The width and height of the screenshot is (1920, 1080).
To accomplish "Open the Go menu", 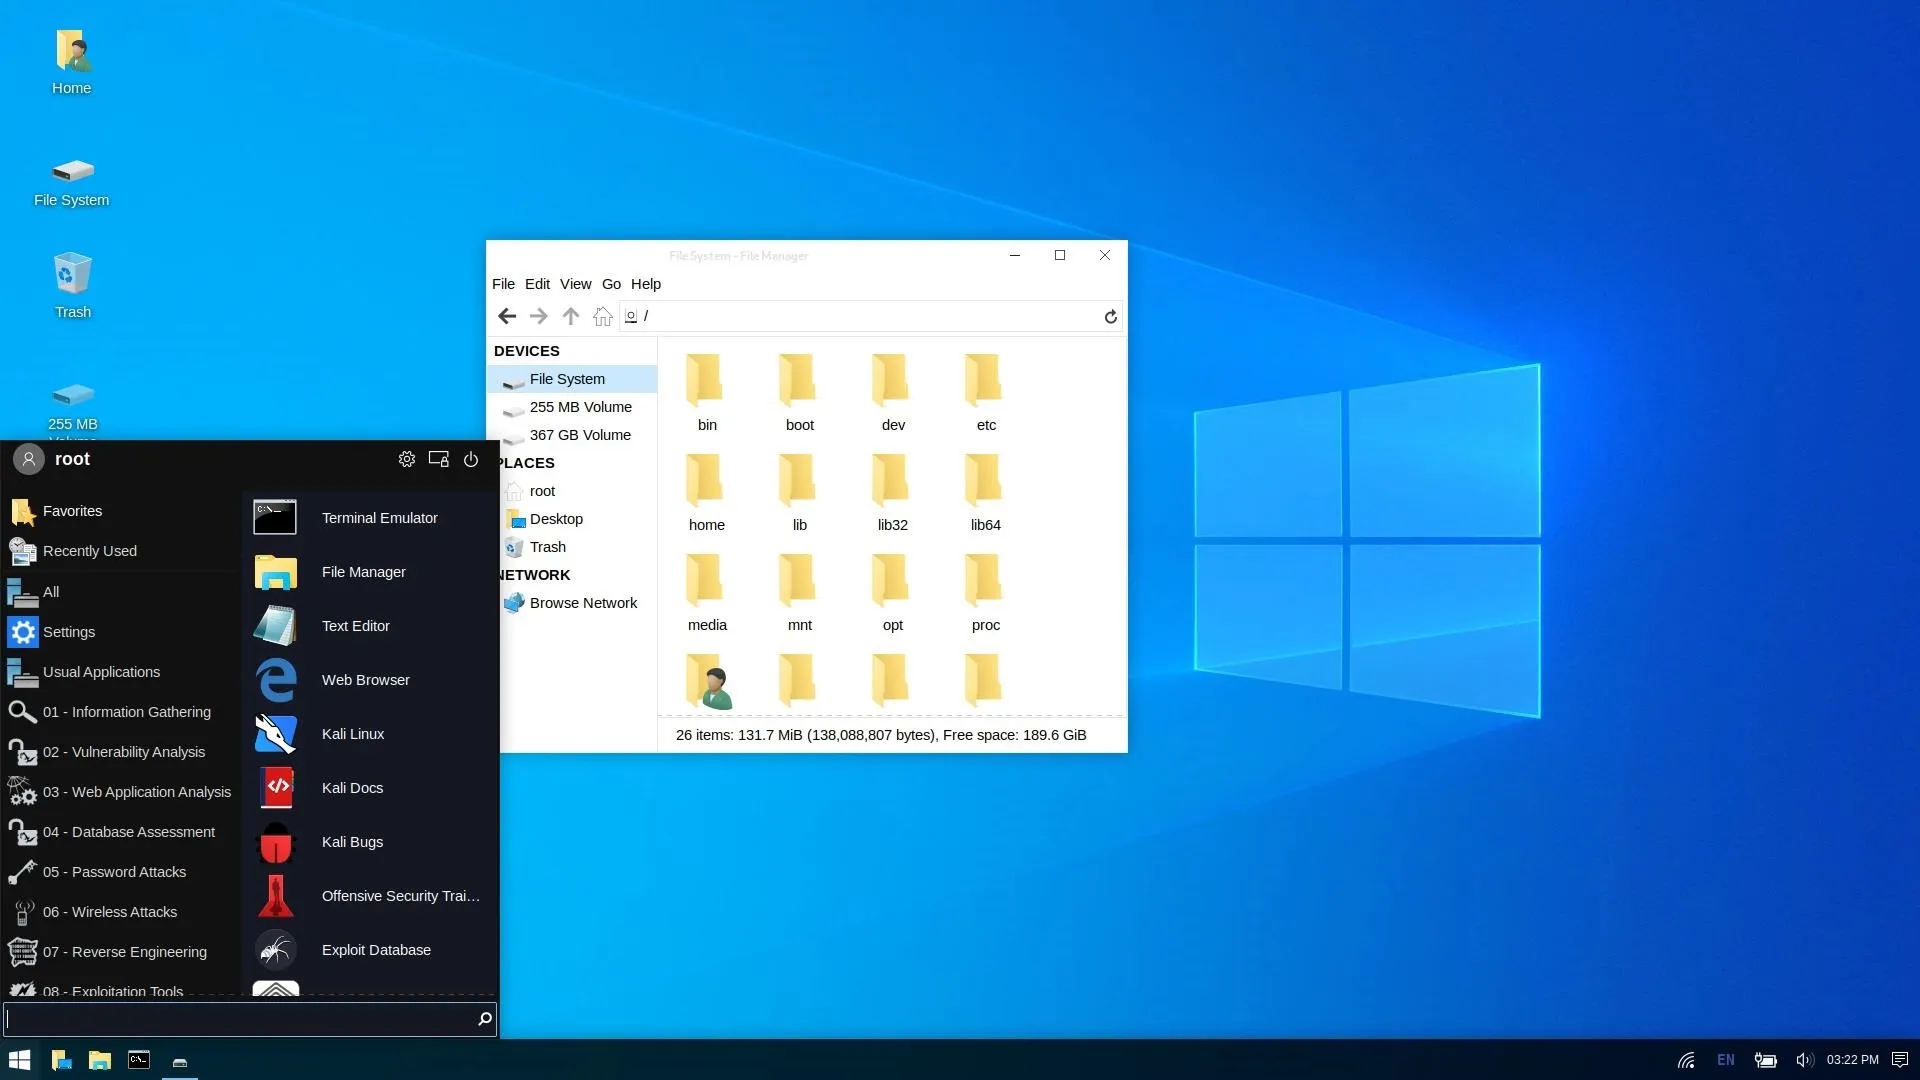I will tap(611, 284).
